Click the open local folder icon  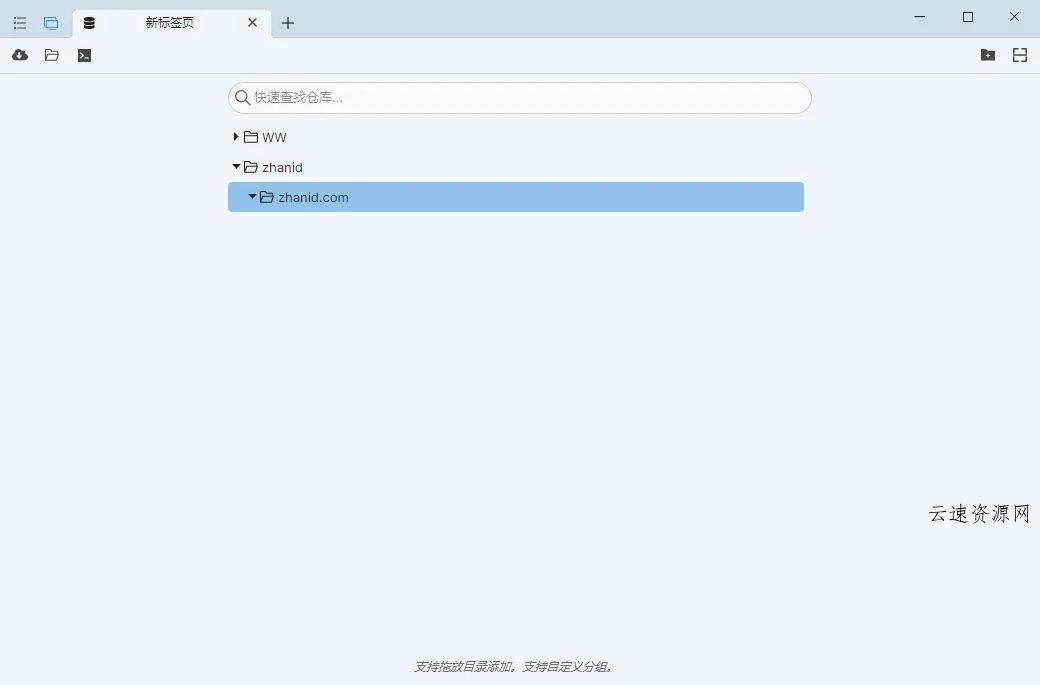pyautogui.click(x=51, y=55)
